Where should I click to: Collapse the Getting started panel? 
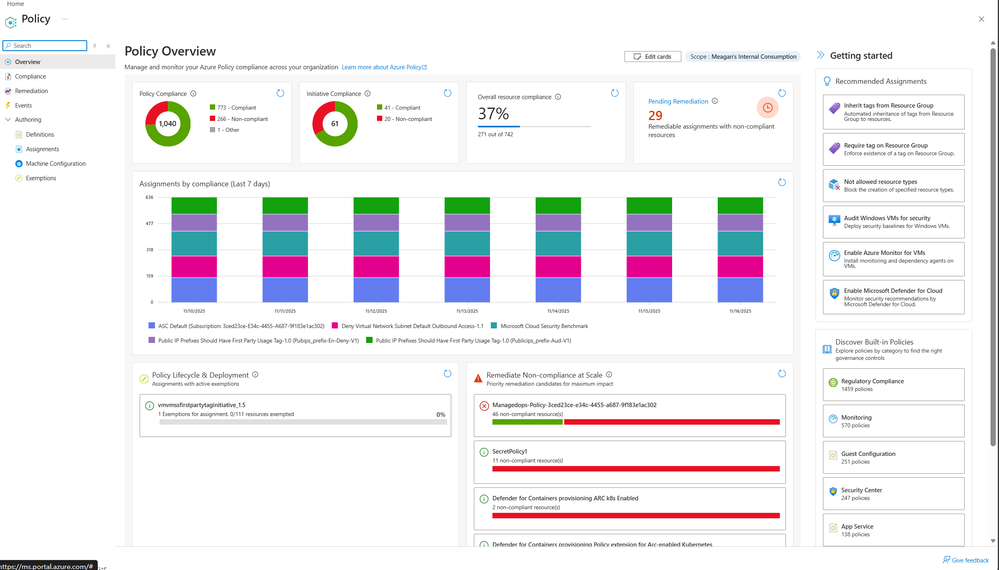pos(821,55)
